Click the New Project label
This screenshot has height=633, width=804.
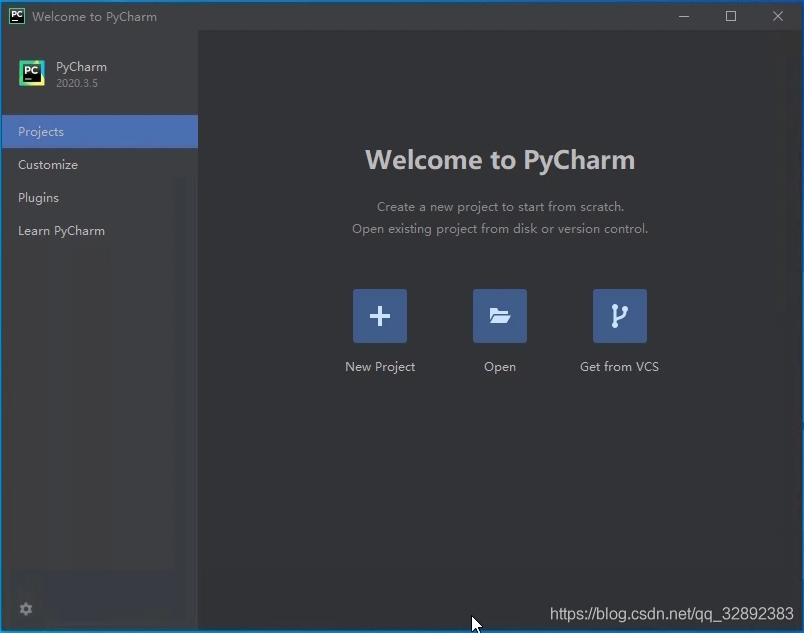[x=380, y=367]
